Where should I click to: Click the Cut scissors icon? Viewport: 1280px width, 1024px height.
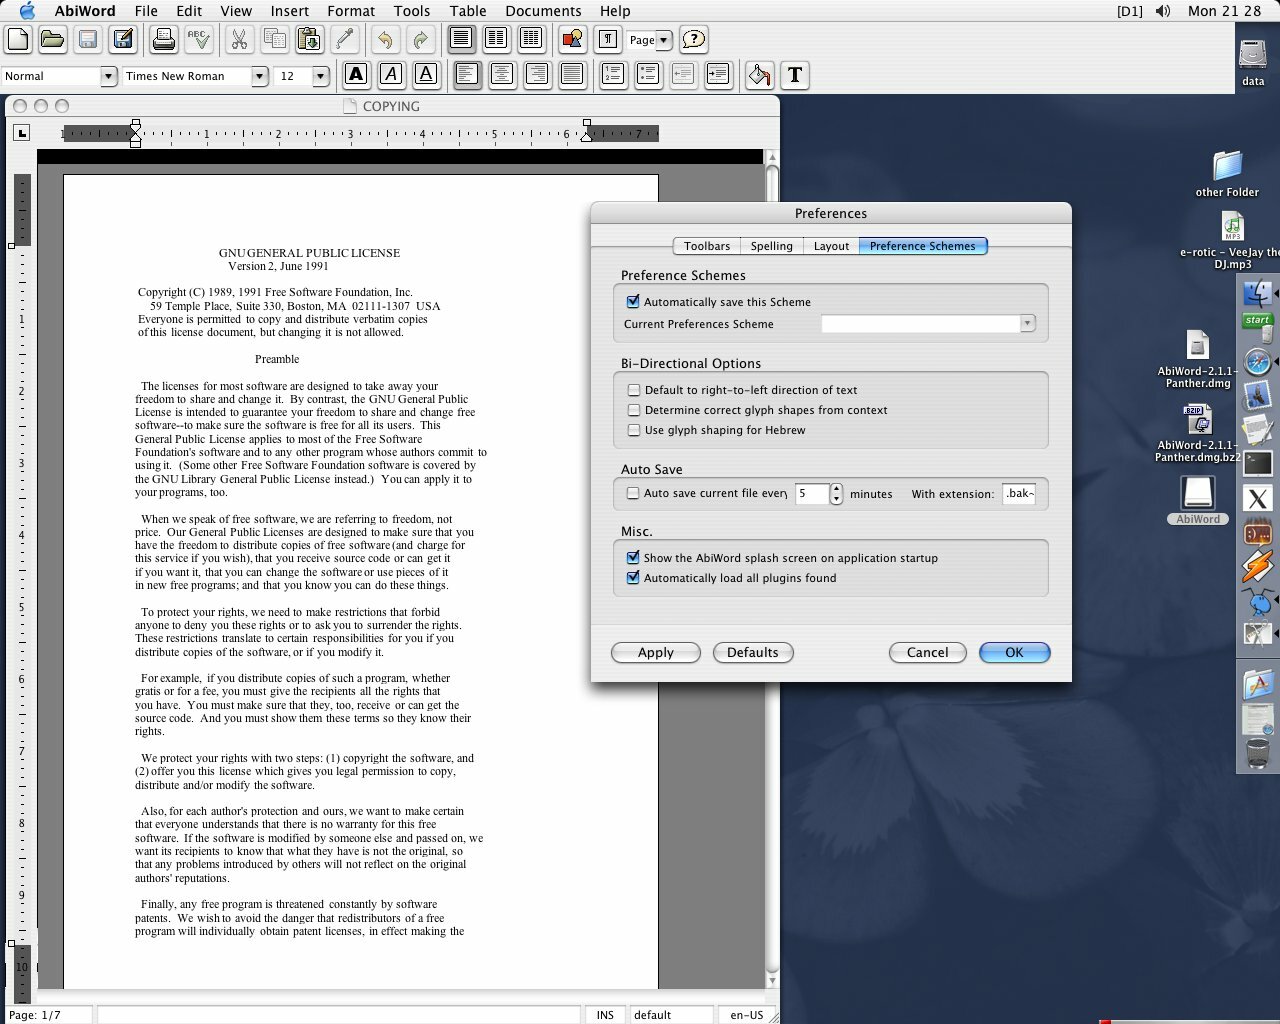click(239, 40)
